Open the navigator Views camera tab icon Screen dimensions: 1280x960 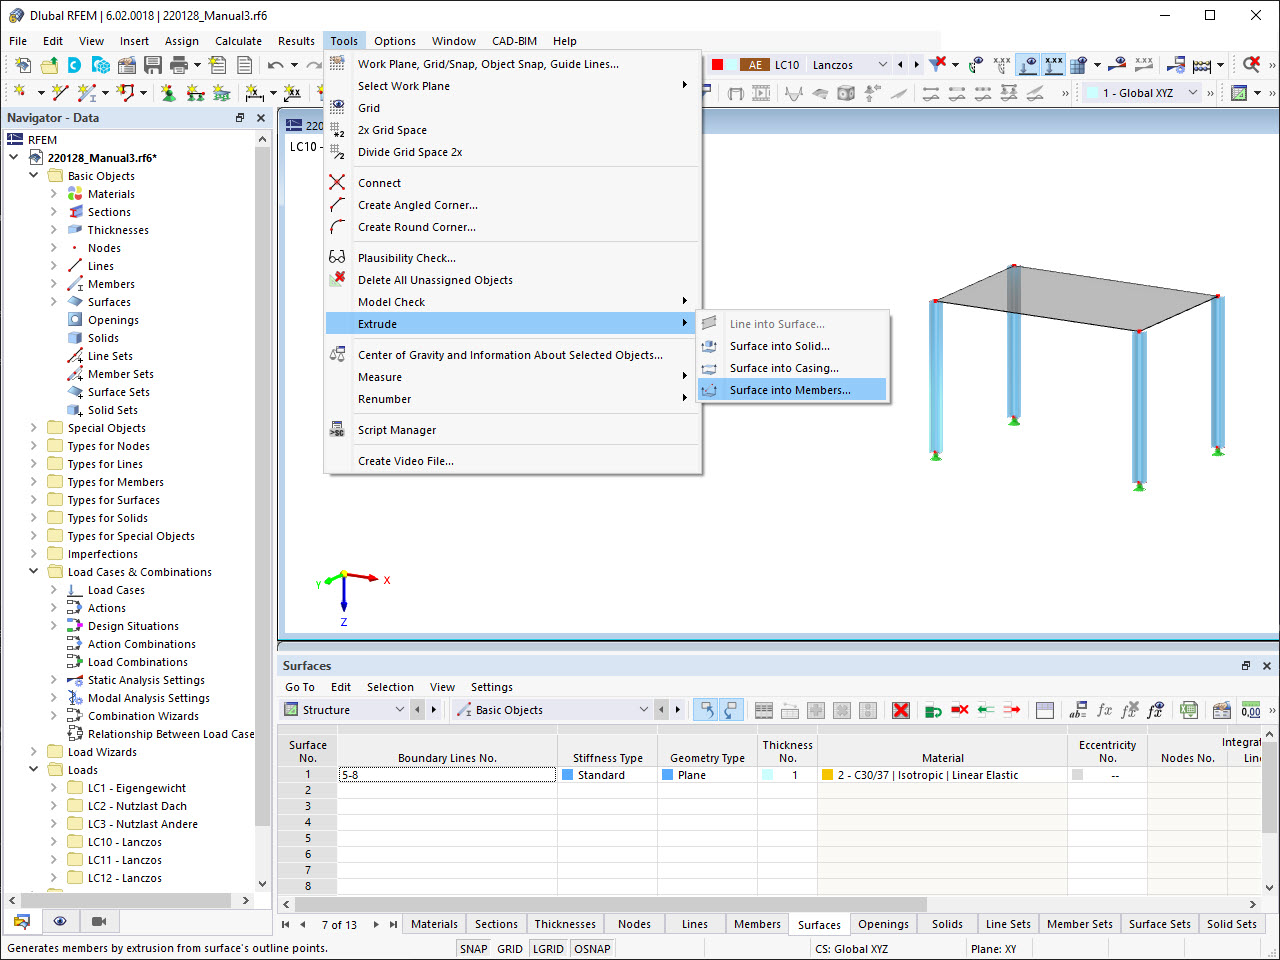coord(99,921)
